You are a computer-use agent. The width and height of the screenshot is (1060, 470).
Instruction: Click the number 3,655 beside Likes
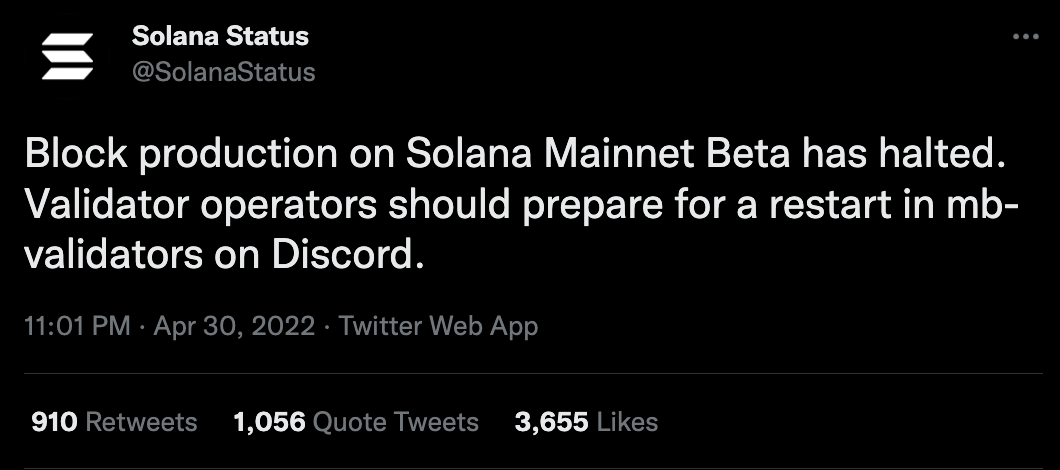(552, 423)
